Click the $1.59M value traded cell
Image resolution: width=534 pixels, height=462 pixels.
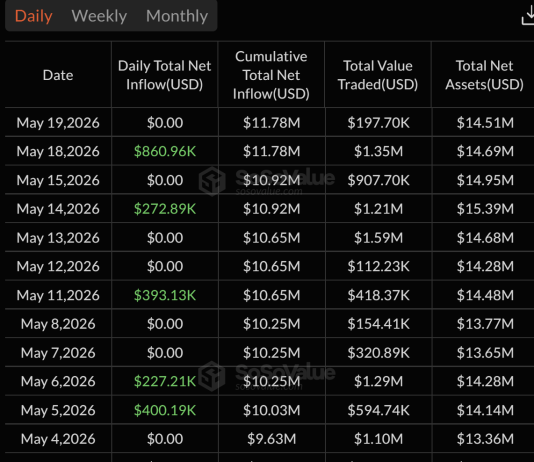tap(378, 238)
